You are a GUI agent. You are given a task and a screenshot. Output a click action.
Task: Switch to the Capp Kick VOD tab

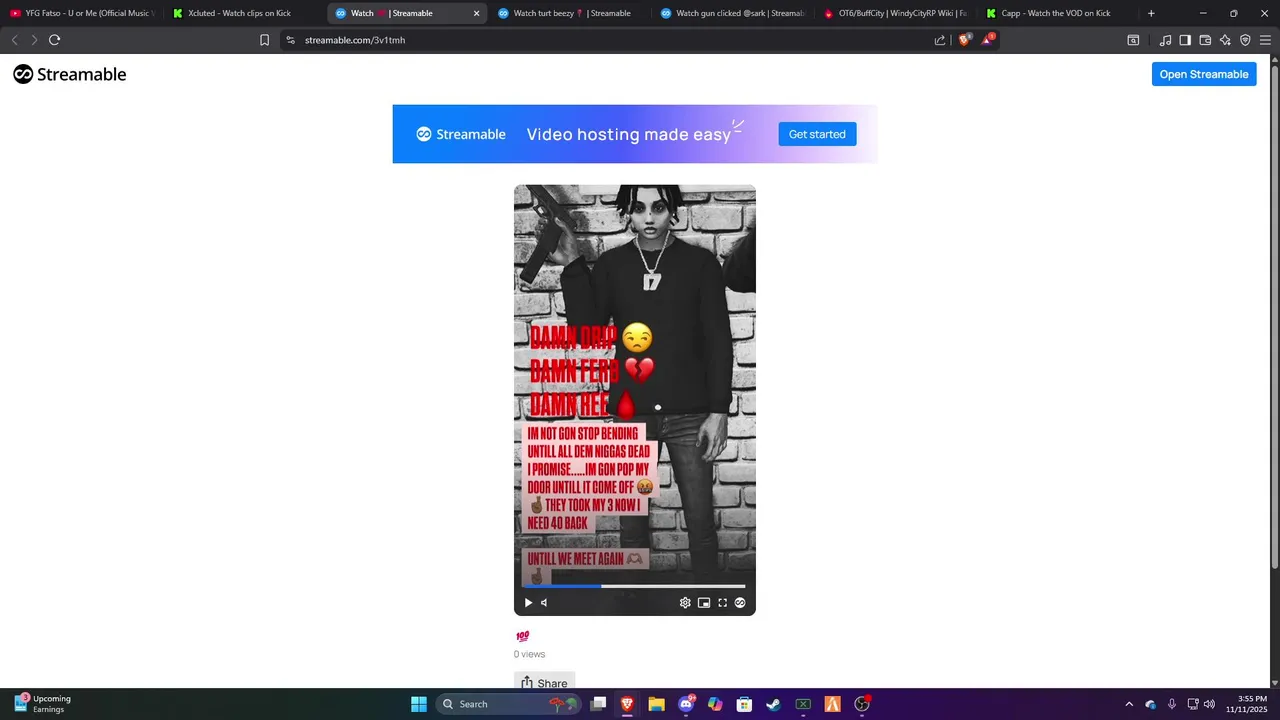point(1056,13)
